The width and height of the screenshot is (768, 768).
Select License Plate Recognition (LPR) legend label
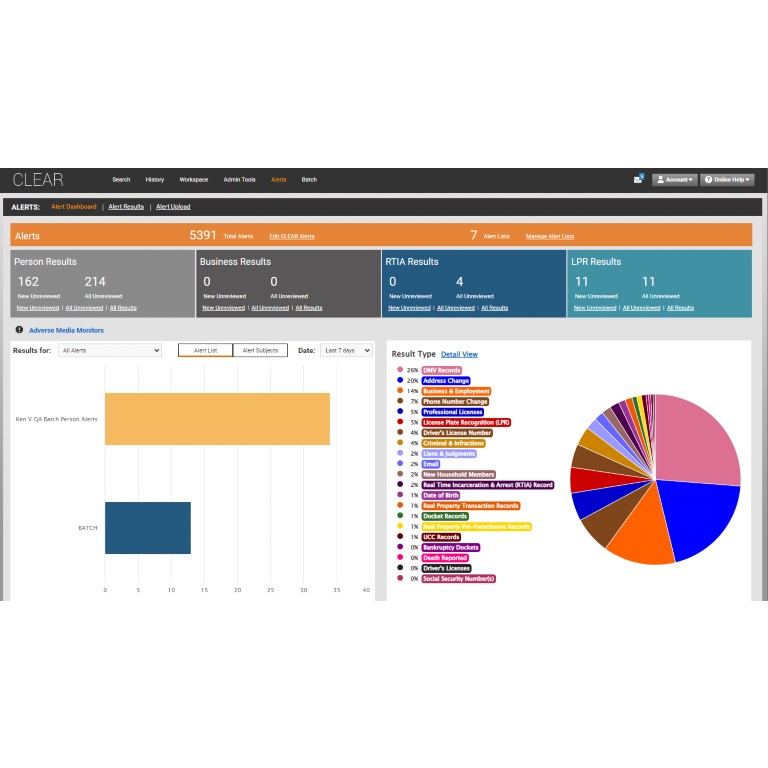[x=466, y=423]
